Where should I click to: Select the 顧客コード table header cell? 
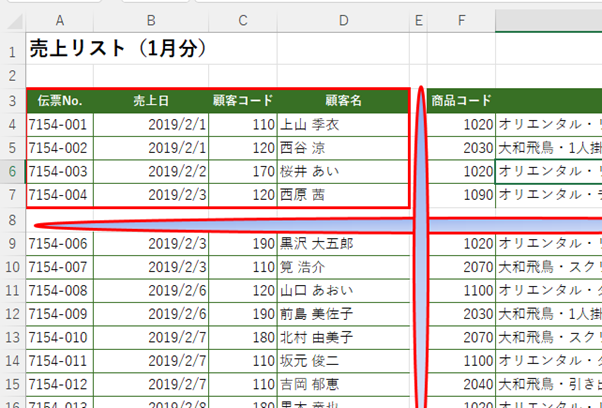click(243, 100)
